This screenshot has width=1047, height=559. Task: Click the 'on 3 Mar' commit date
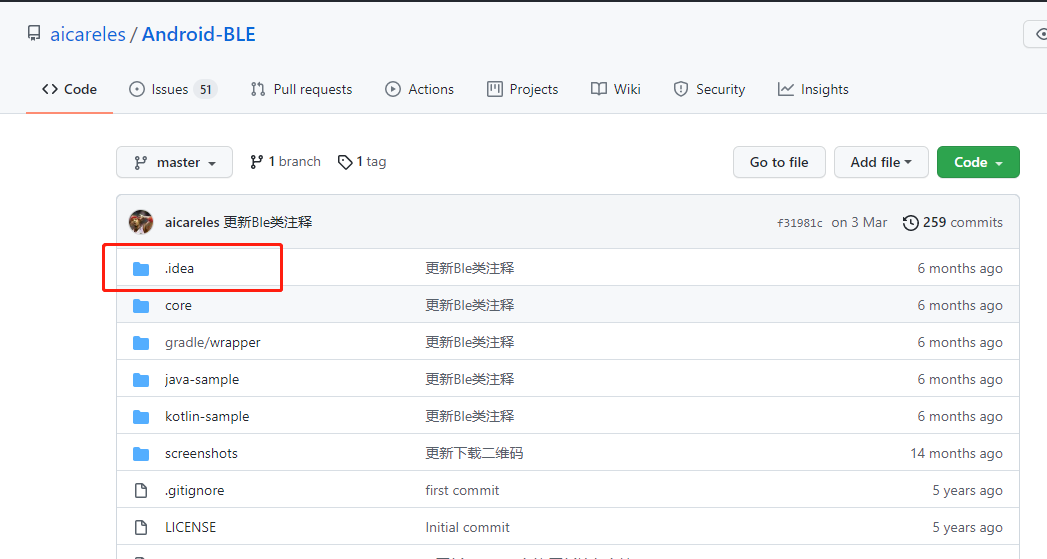pos(859,222)
